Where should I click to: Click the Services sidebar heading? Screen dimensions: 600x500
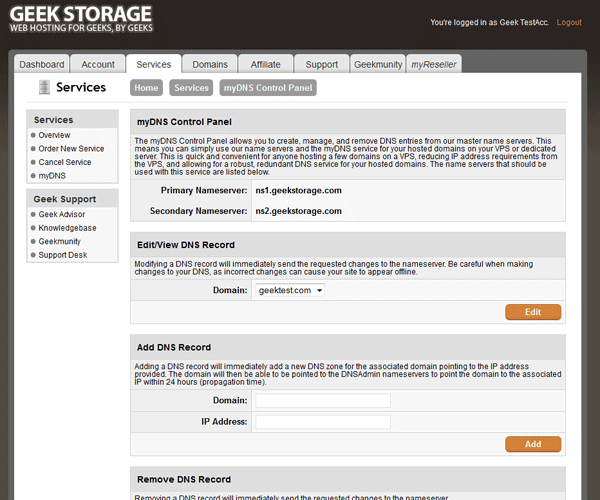[x=54, y=120]
